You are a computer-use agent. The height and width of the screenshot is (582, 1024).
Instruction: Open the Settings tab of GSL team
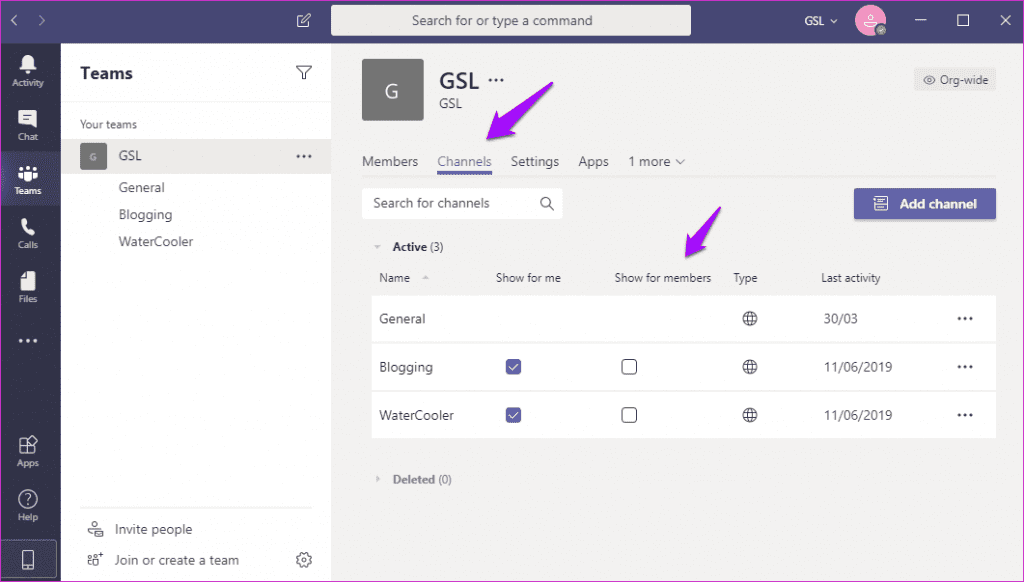click(535, 161)
